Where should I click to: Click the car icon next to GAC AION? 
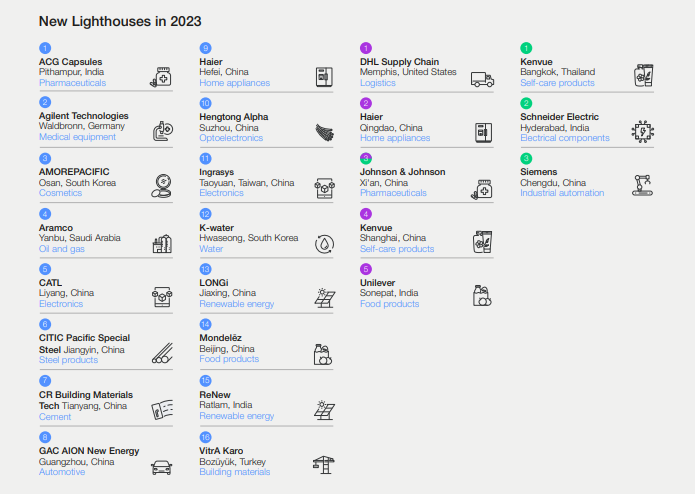coord(161,467)
